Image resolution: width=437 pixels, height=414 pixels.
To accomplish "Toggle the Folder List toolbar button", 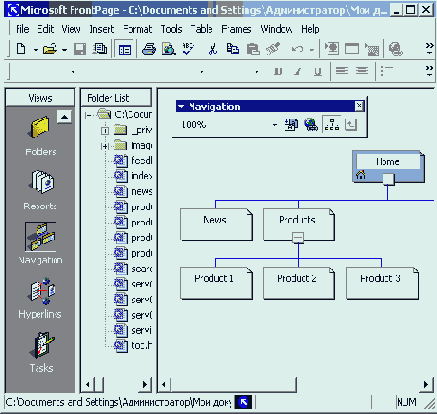I will coord(125,49).
